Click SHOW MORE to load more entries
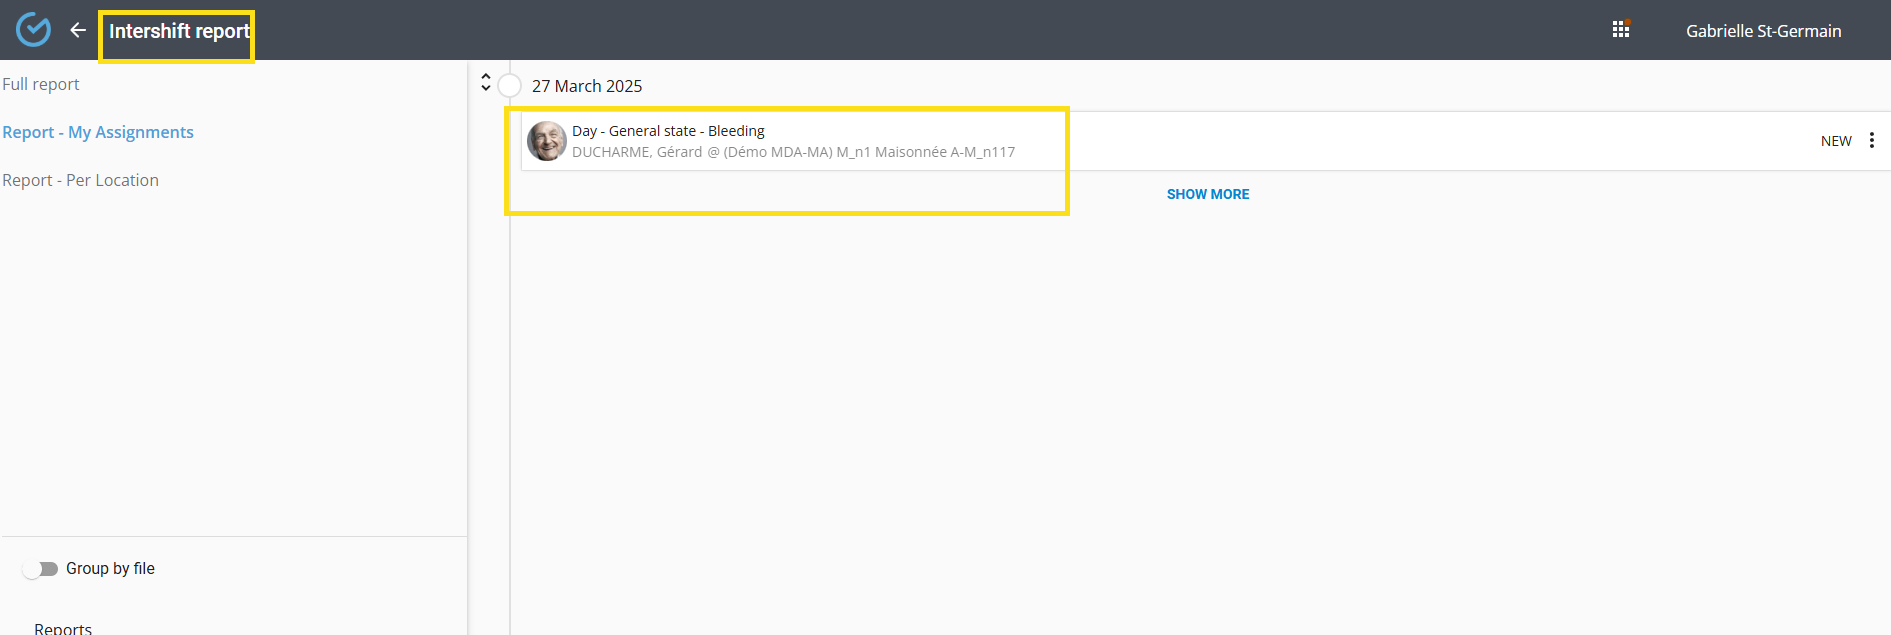The height and width of the screenshot is (635, 1891). pos(1207,194)
